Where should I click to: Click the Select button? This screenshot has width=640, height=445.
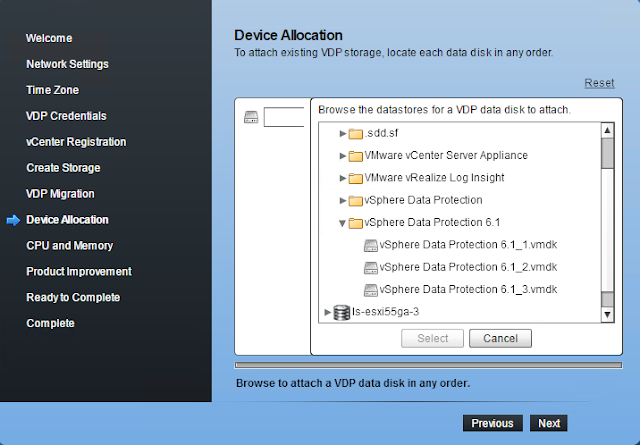[x=432, y=338]
